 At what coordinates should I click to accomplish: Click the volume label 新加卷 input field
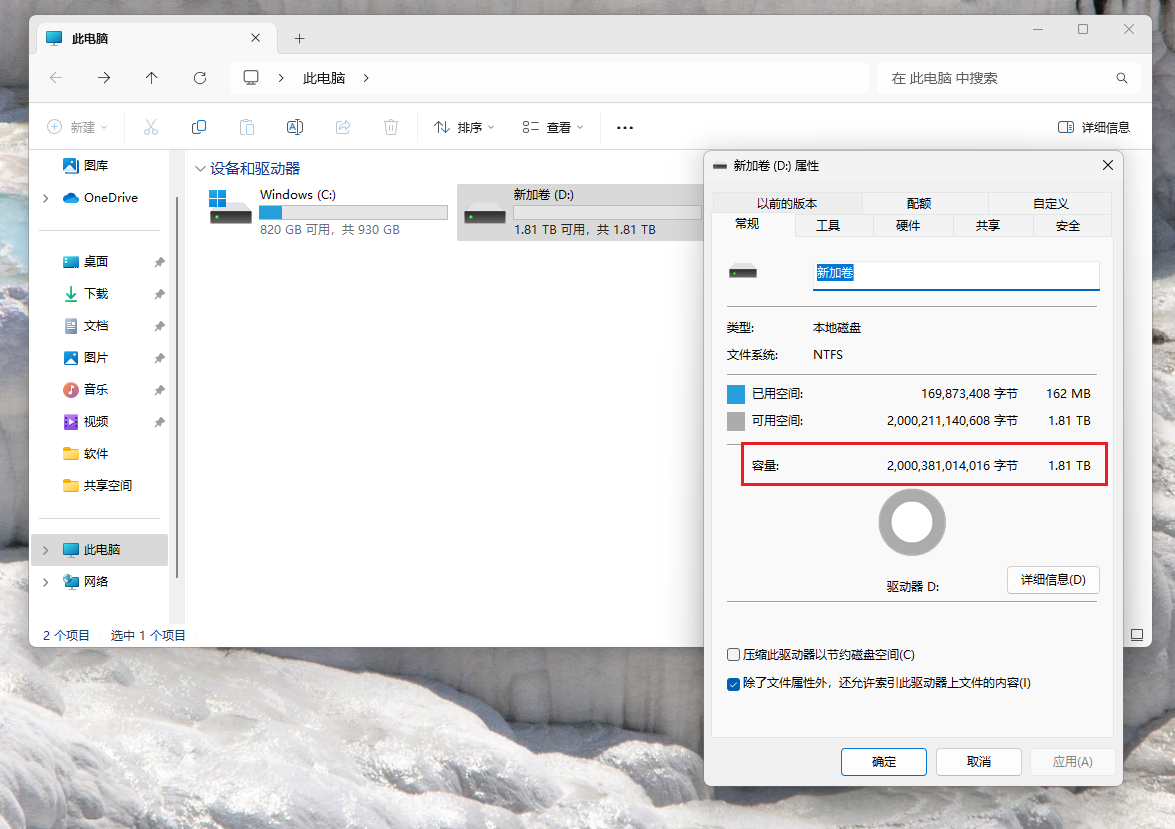956,274
